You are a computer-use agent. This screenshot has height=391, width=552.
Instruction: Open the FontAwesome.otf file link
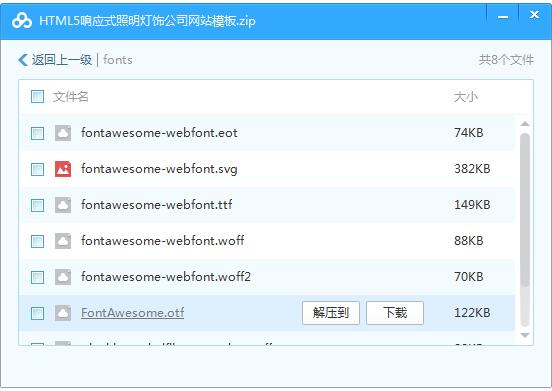(132, 313)
